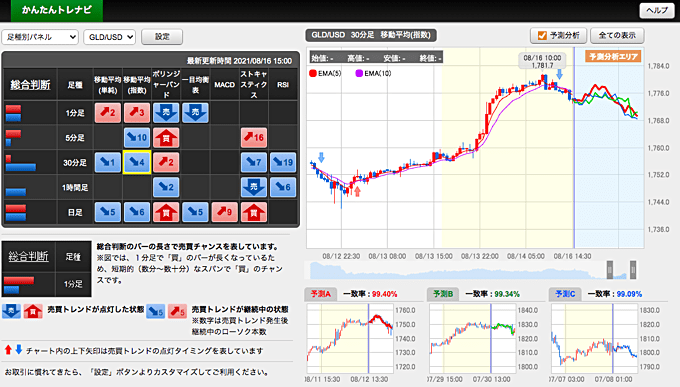Select 日足 stochastics buy house icon
The image size is (680, 387).
click(254, 212)
